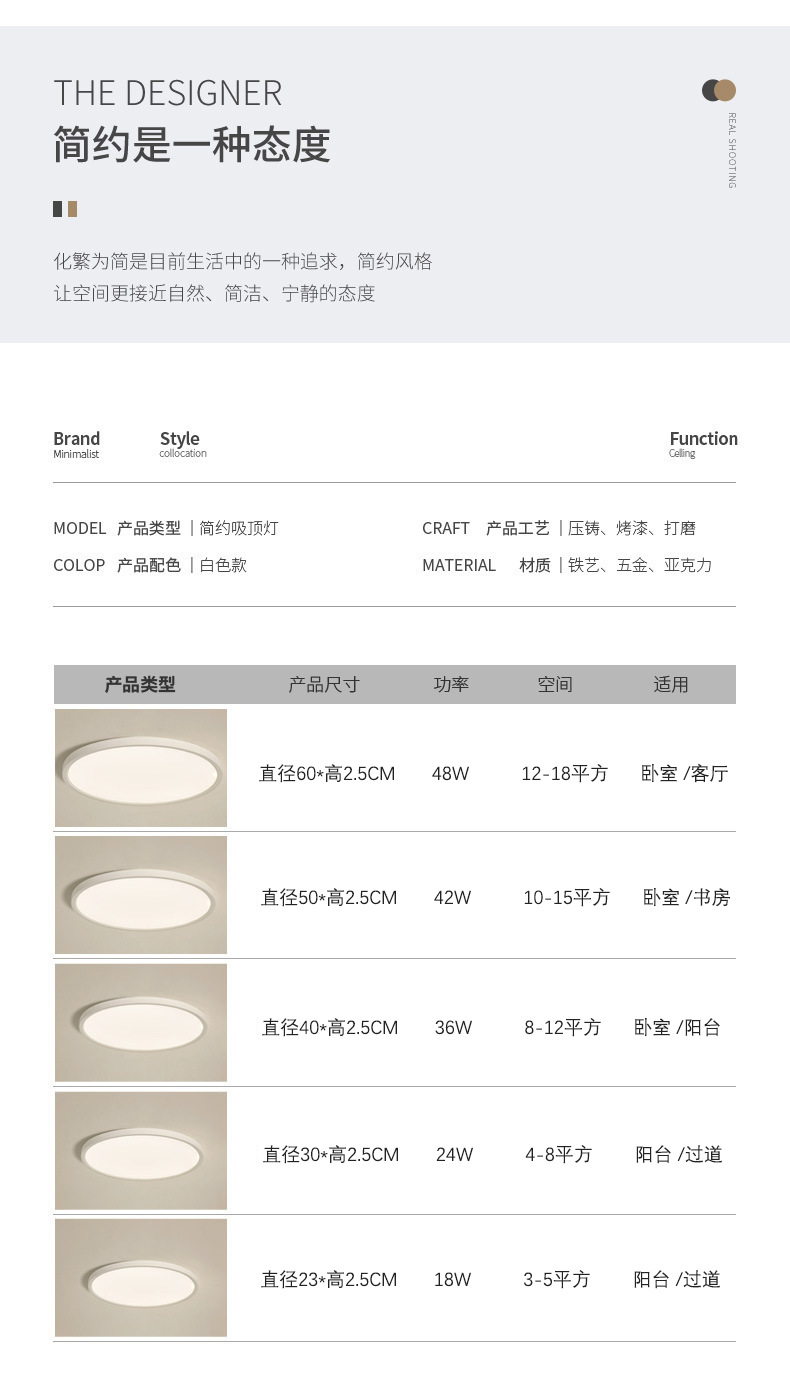Click the Style label
Screen dimensions: 790x1379
pyautogui.click(x=180, y=439)
